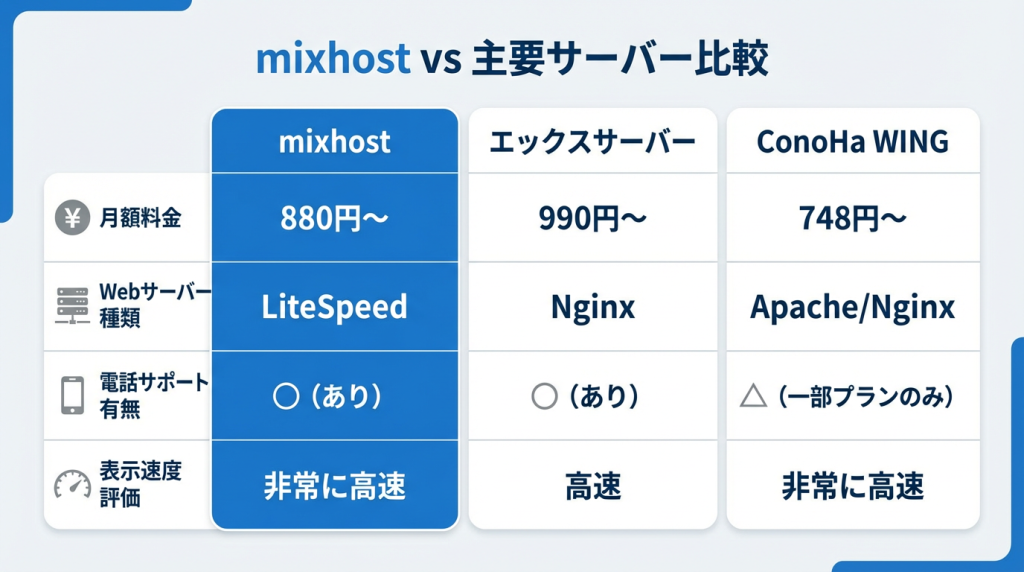Click the circle symbol in エックスサーバー column
This screenshot has height=572, width=1024.
[x=544, y=396]
